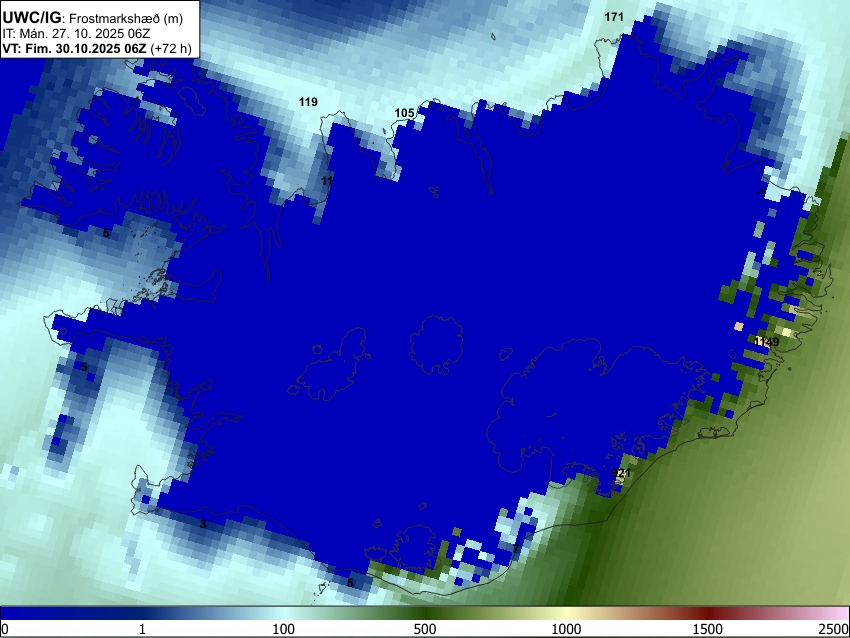Screen dimensions: 850x638
Task: Click the 2500 label on the color scale
Action: (x=834, y=629)
